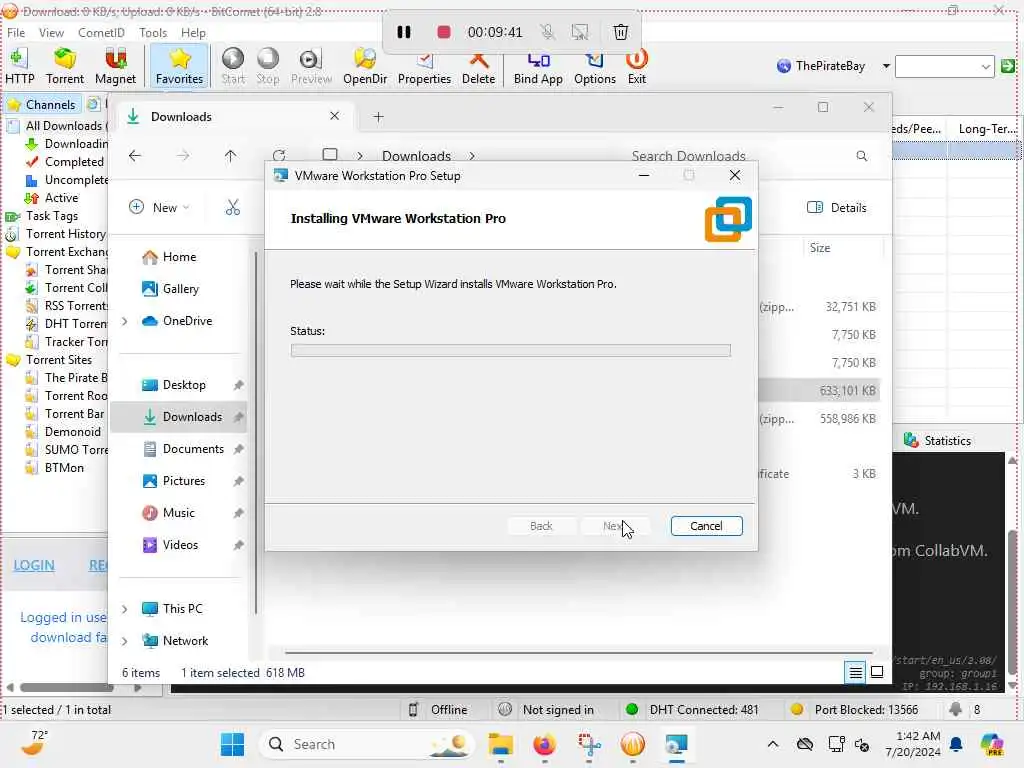Open Videos in the navigation pane
The height and width of the screenshot is (768, 1024).
click(x=180, y=545)
